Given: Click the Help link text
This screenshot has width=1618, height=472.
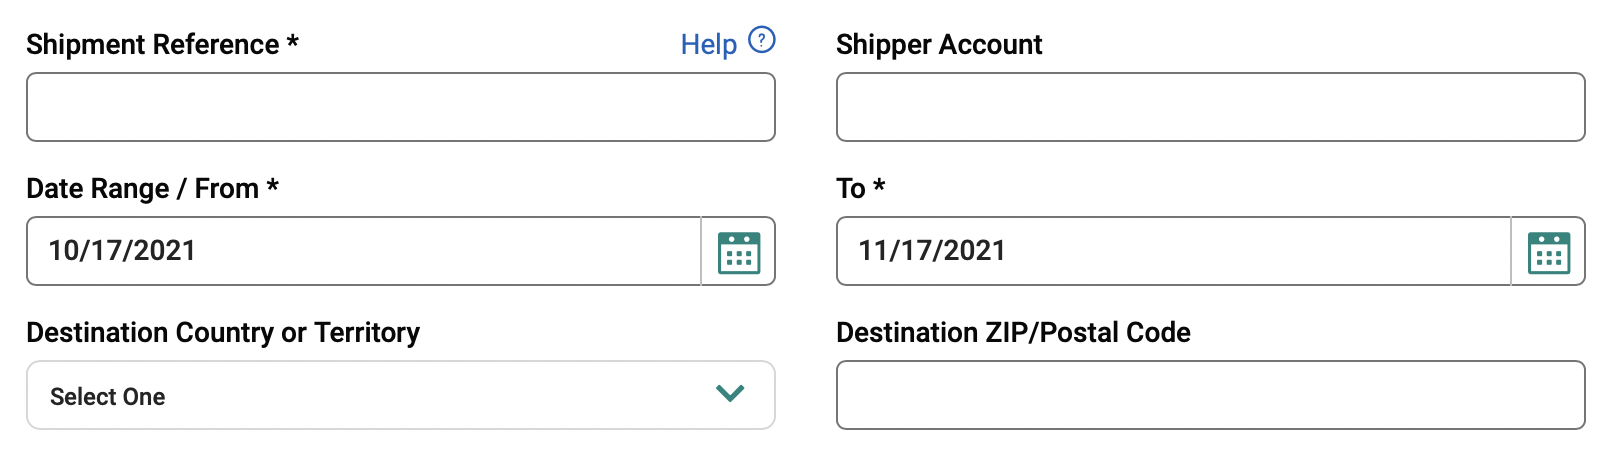Looking at the screenshot, I should (708, 45).
